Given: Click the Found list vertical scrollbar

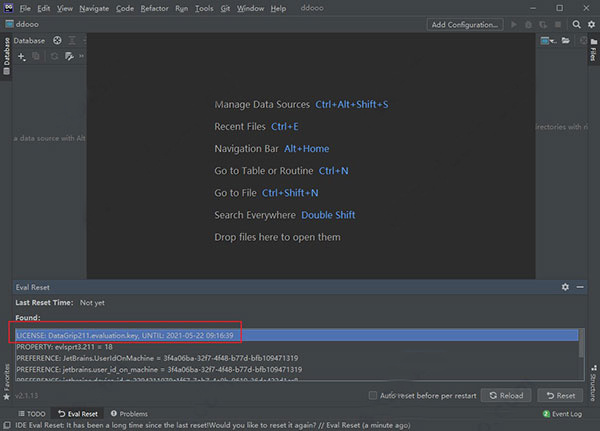Looking at the screenshot, I should coord(582,343).
